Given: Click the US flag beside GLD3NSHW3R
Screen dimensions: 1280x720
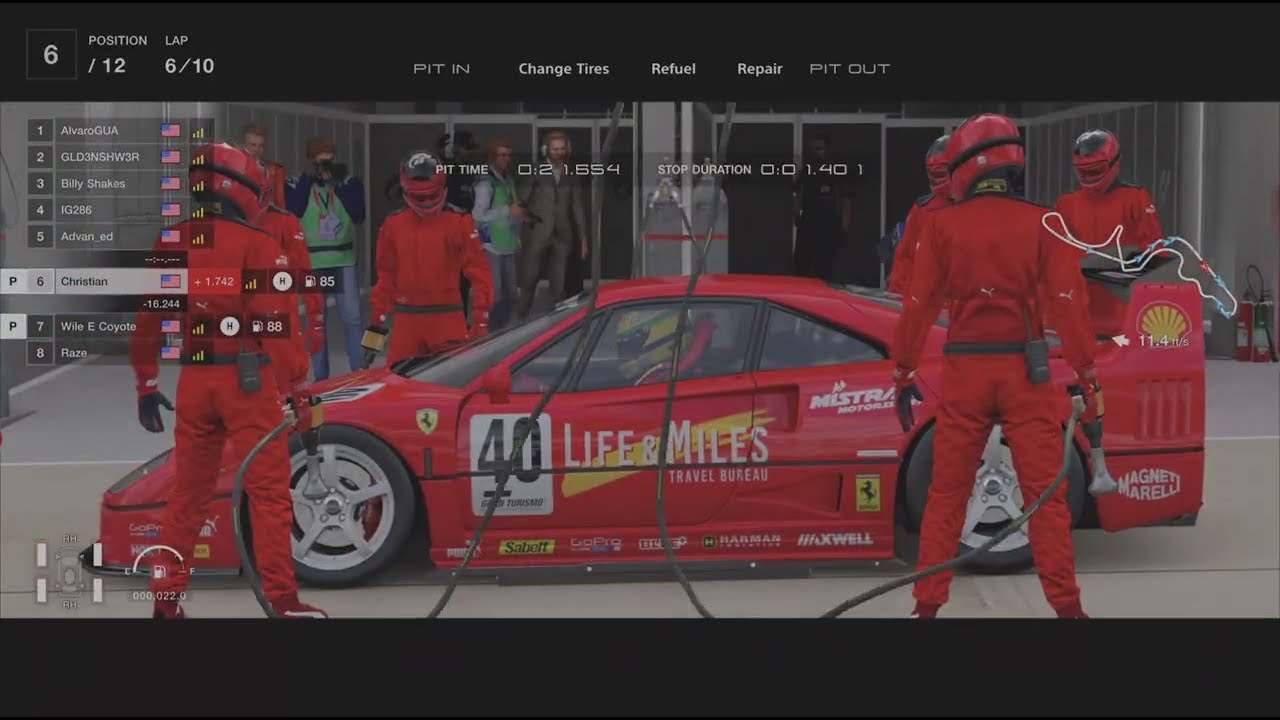Looking at the screenshot, I should 170,157.
